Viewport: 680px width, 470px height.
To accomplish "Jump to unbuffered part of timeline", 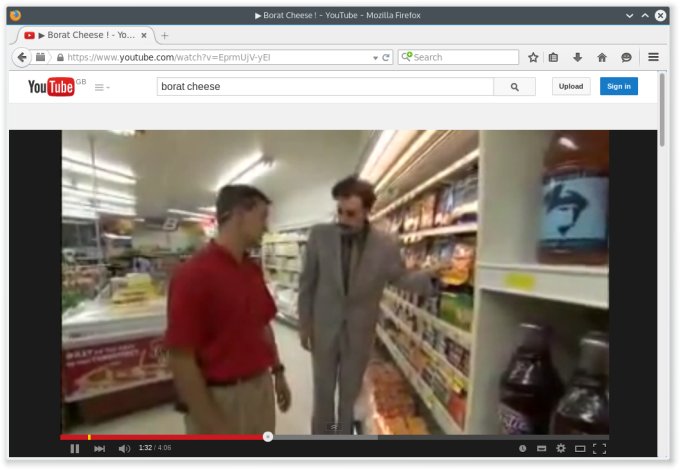I will coord(493,437).
